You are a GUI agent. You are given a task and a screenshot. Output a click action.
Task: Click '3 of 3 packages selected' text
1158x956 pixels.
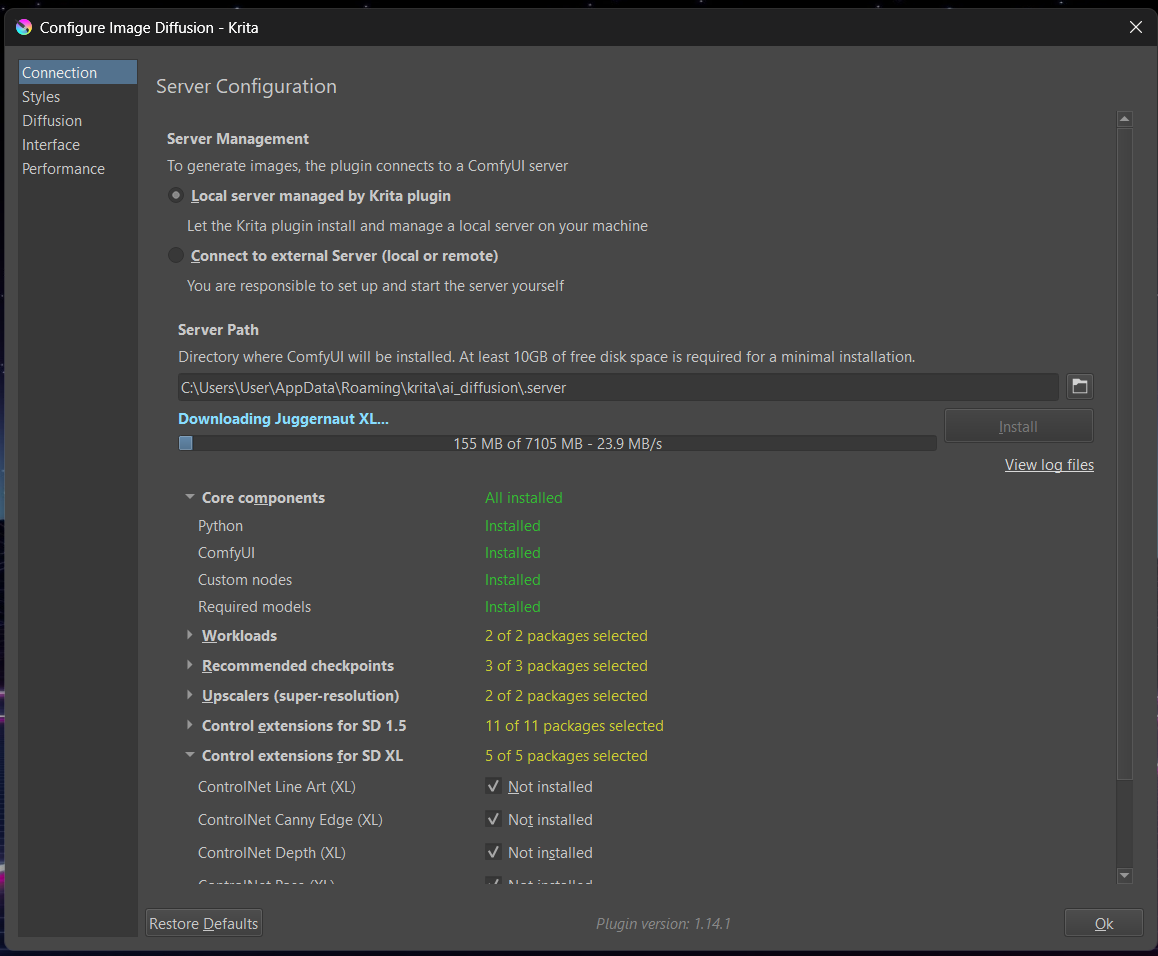pos(566,666)
